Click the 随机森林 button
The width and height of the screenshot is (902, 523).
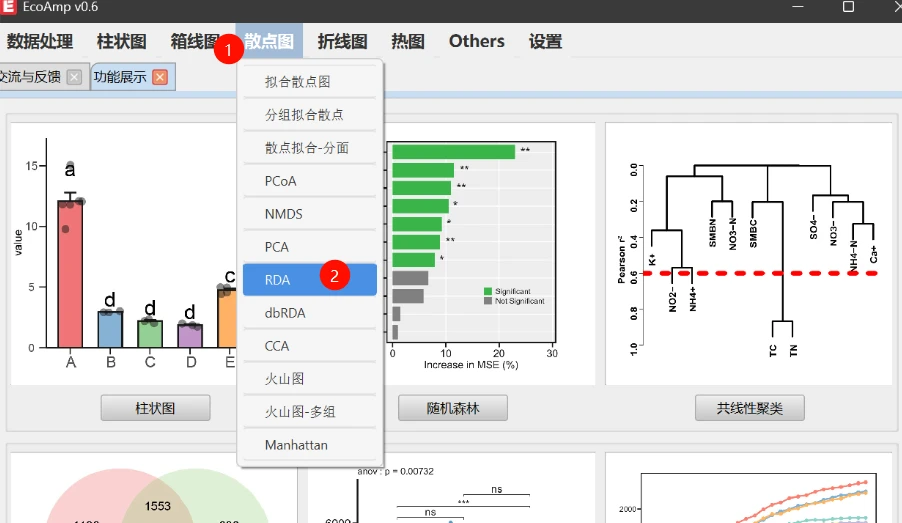point(453,408)
